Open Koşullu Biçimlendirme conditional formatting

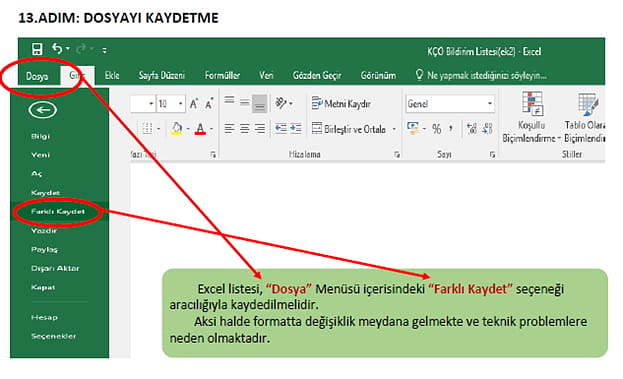pos(531,118)
